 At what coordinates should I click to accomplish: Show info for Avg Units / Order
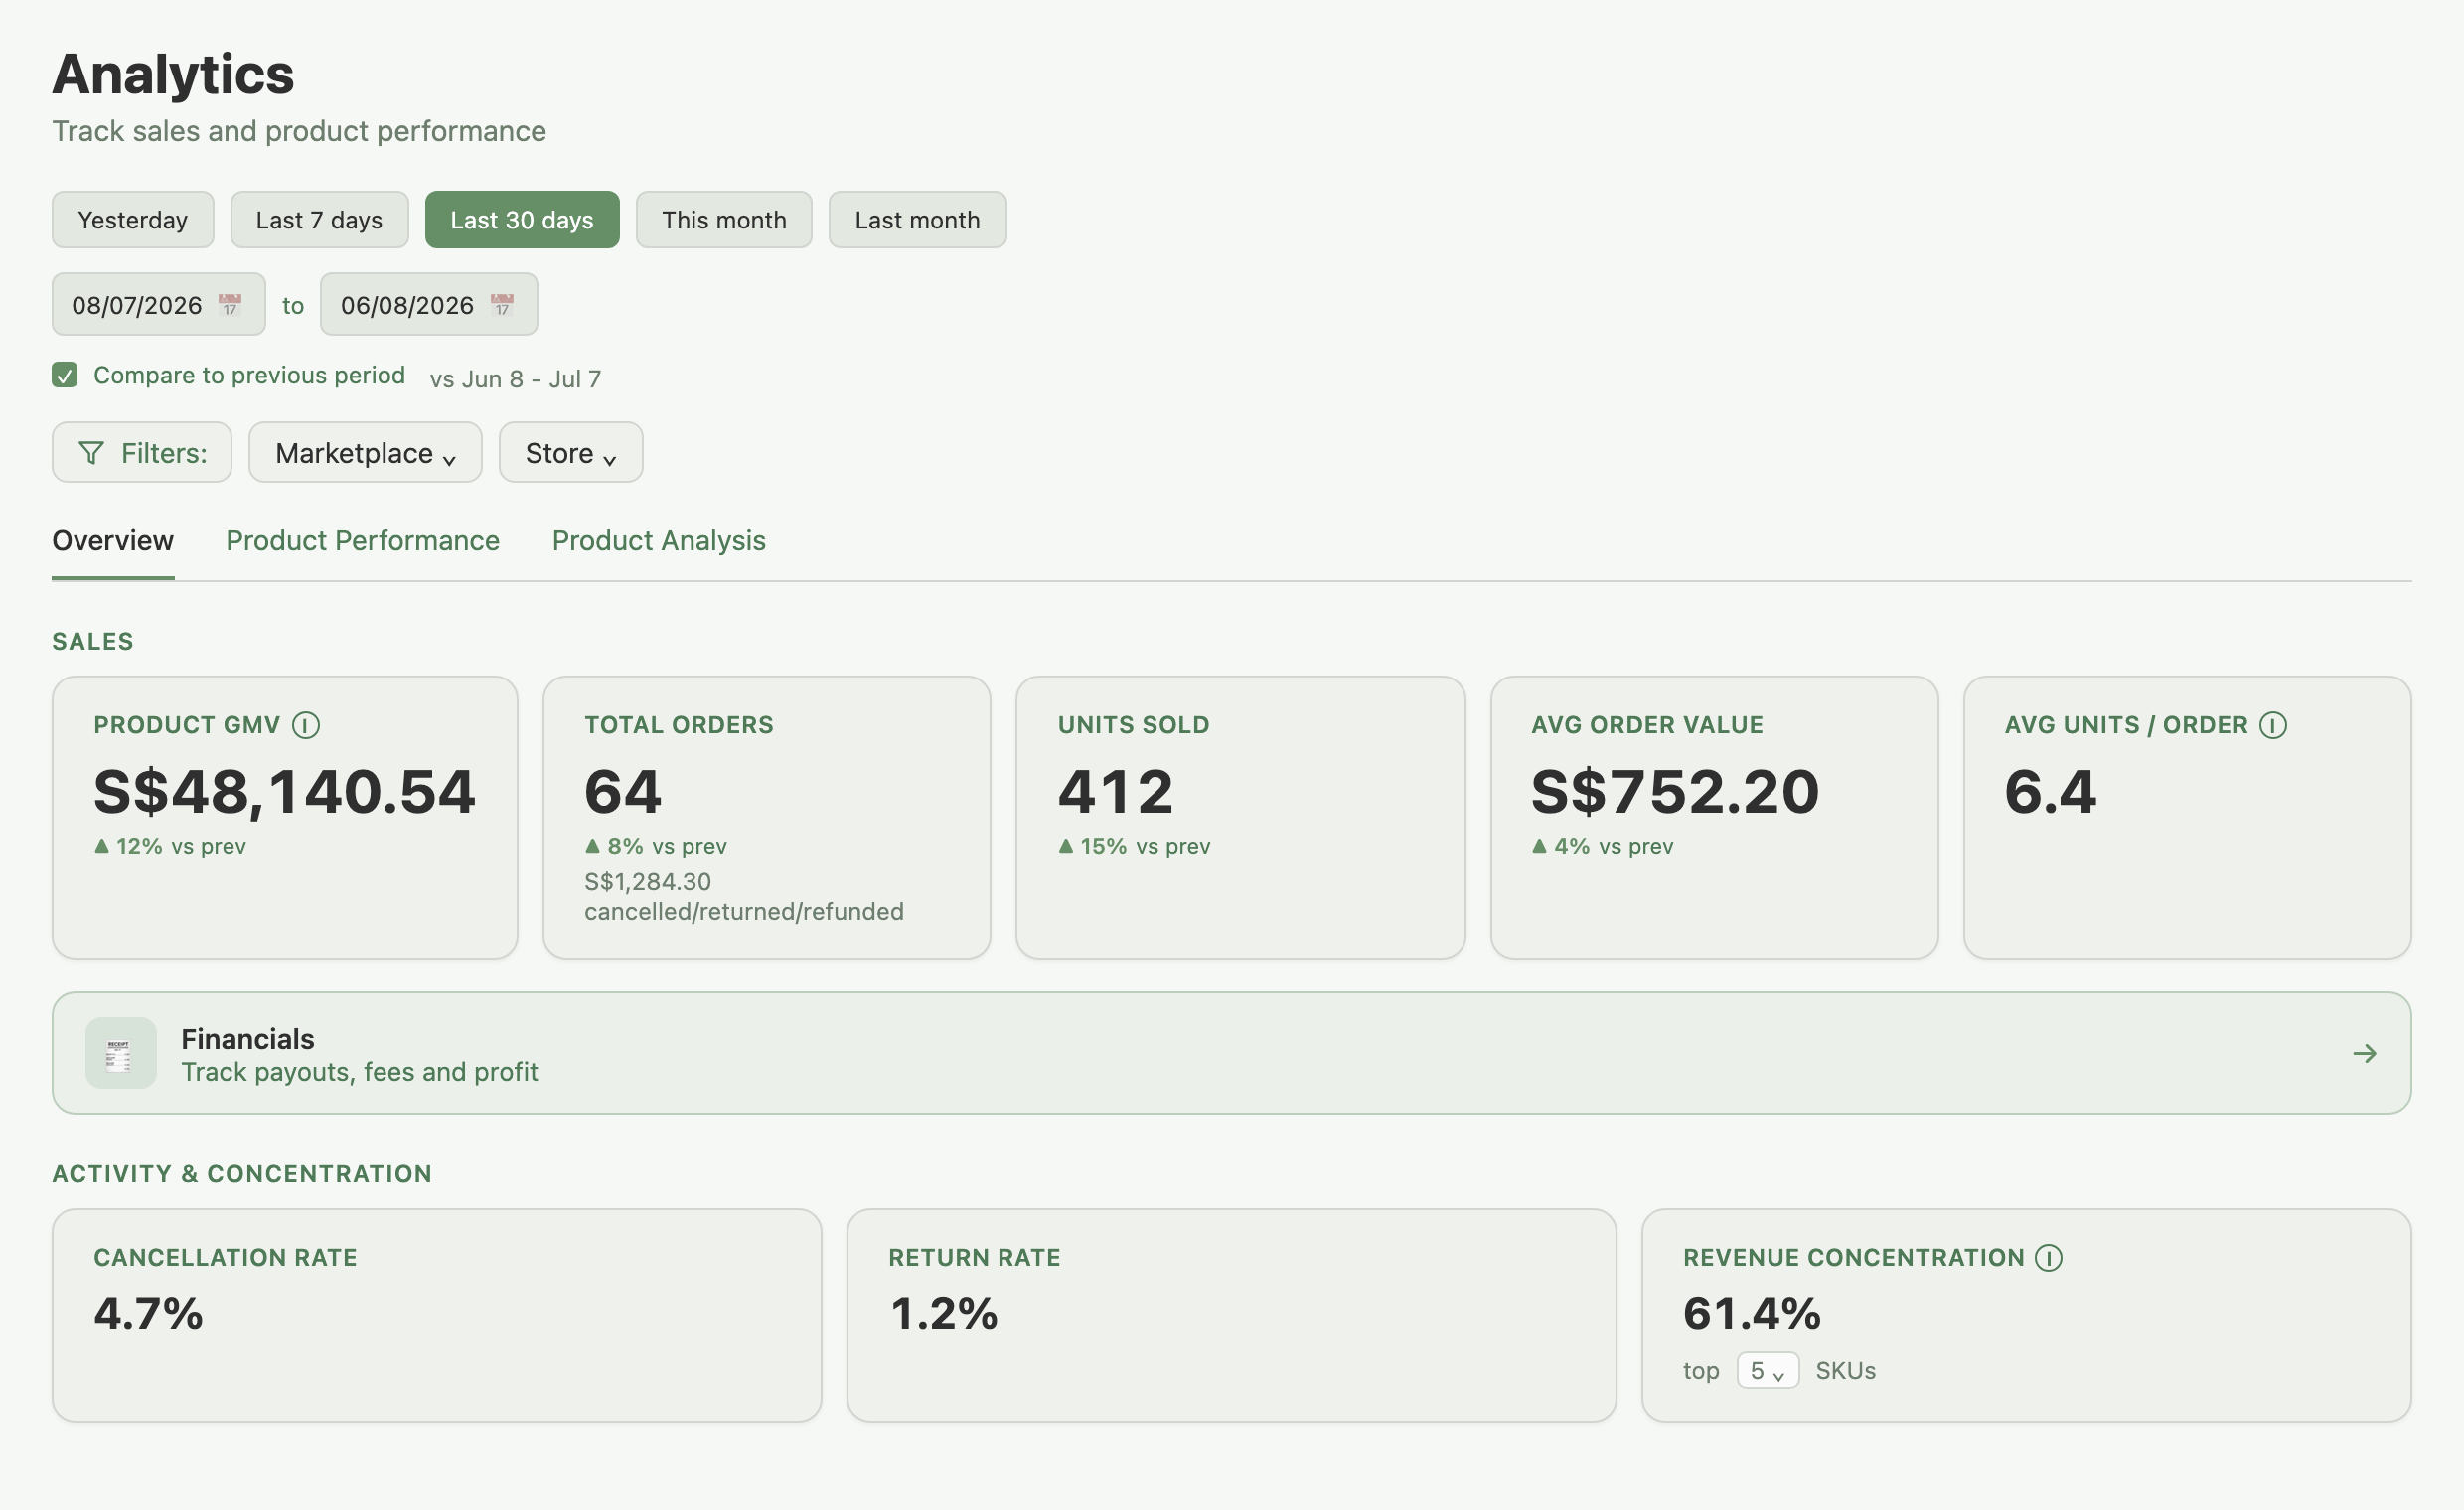2273,725
